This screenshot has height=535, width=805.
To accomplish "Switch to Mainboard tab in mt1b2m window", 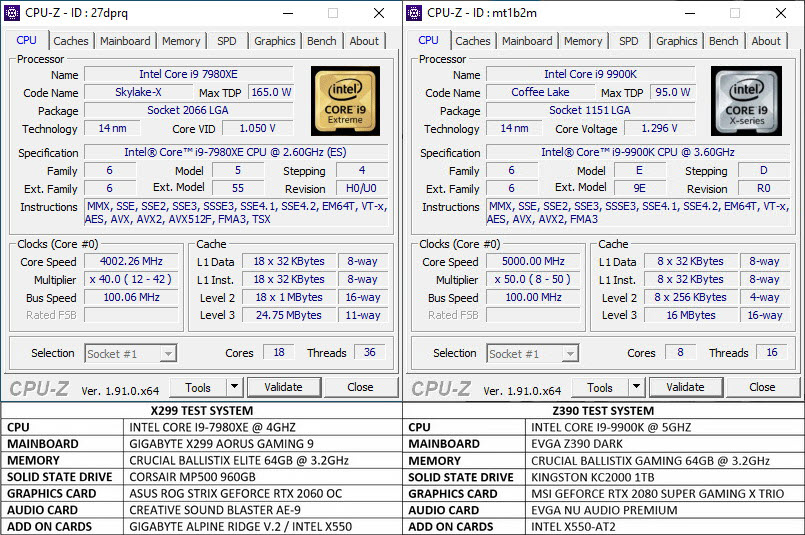I will [527, 41].
